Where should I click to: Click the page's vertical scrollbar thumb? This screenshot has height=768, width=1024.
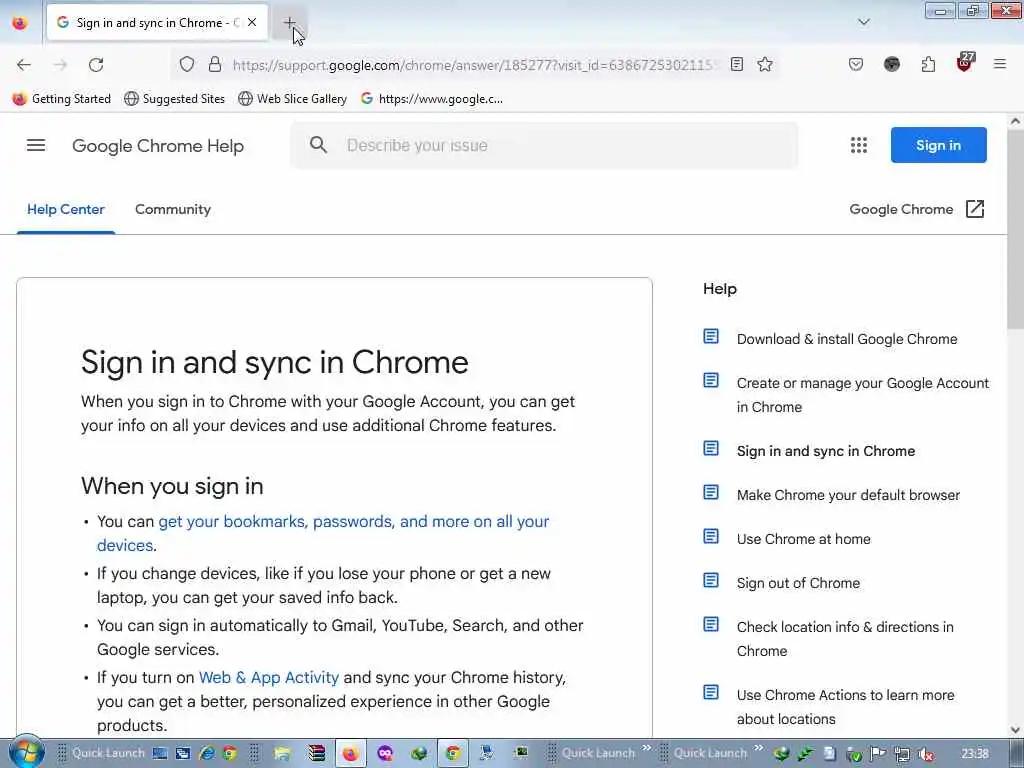[1015, 230]
